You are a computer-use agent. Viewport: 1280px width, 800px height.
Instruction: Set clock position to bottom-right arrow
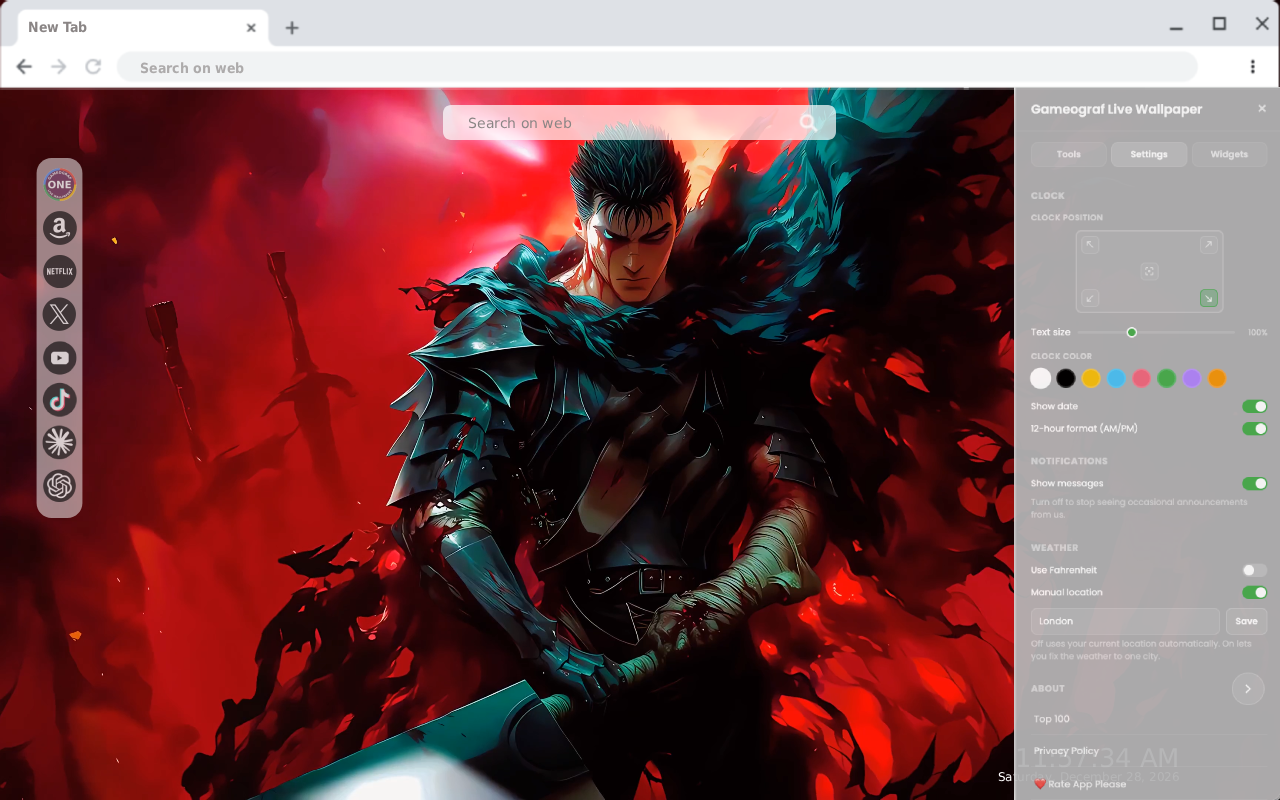click(1209, 298)
